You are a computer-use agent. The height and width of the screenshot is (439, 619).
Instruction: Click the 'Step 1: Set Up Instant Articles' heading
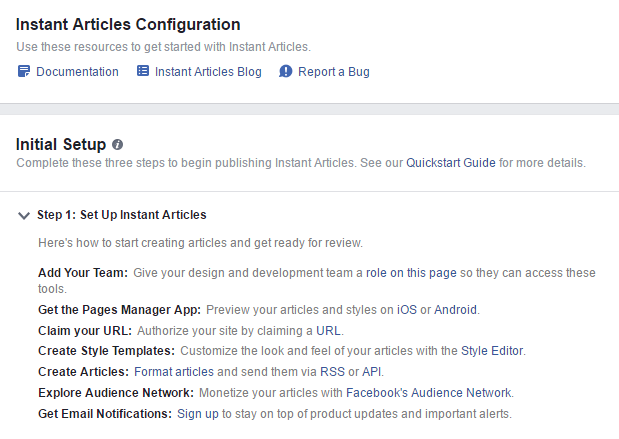point(122,215)
